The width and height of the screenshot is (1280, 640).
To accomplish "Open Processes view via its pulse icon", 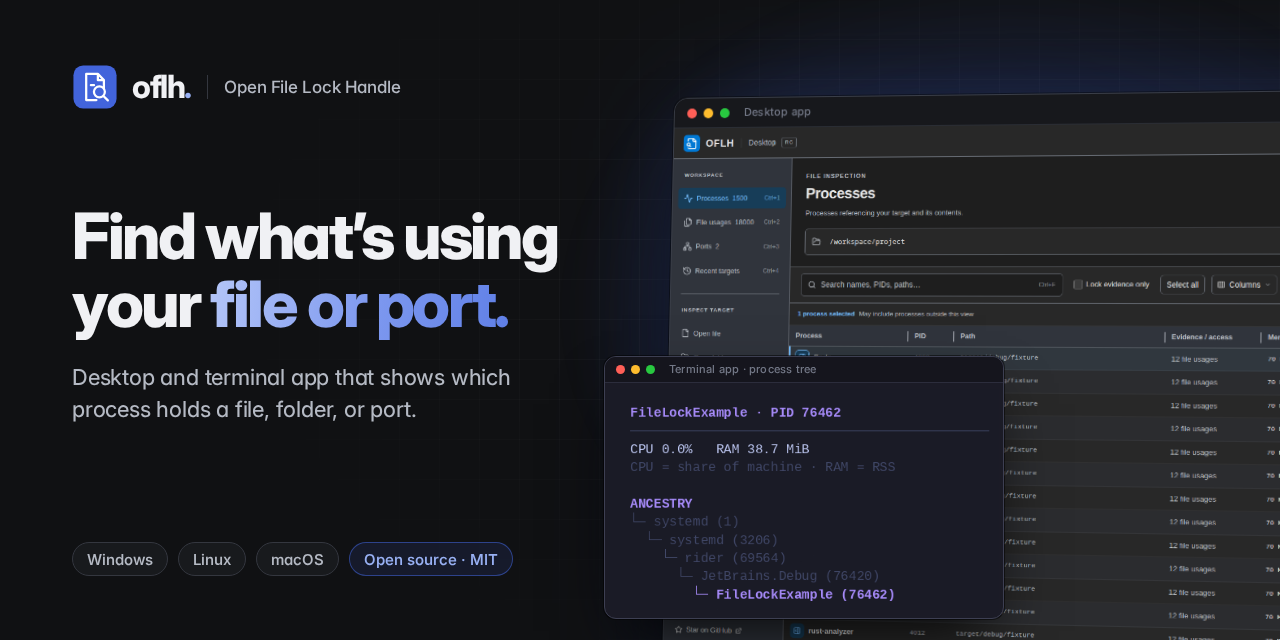I will pyautogui.click(x=688, y=198).
